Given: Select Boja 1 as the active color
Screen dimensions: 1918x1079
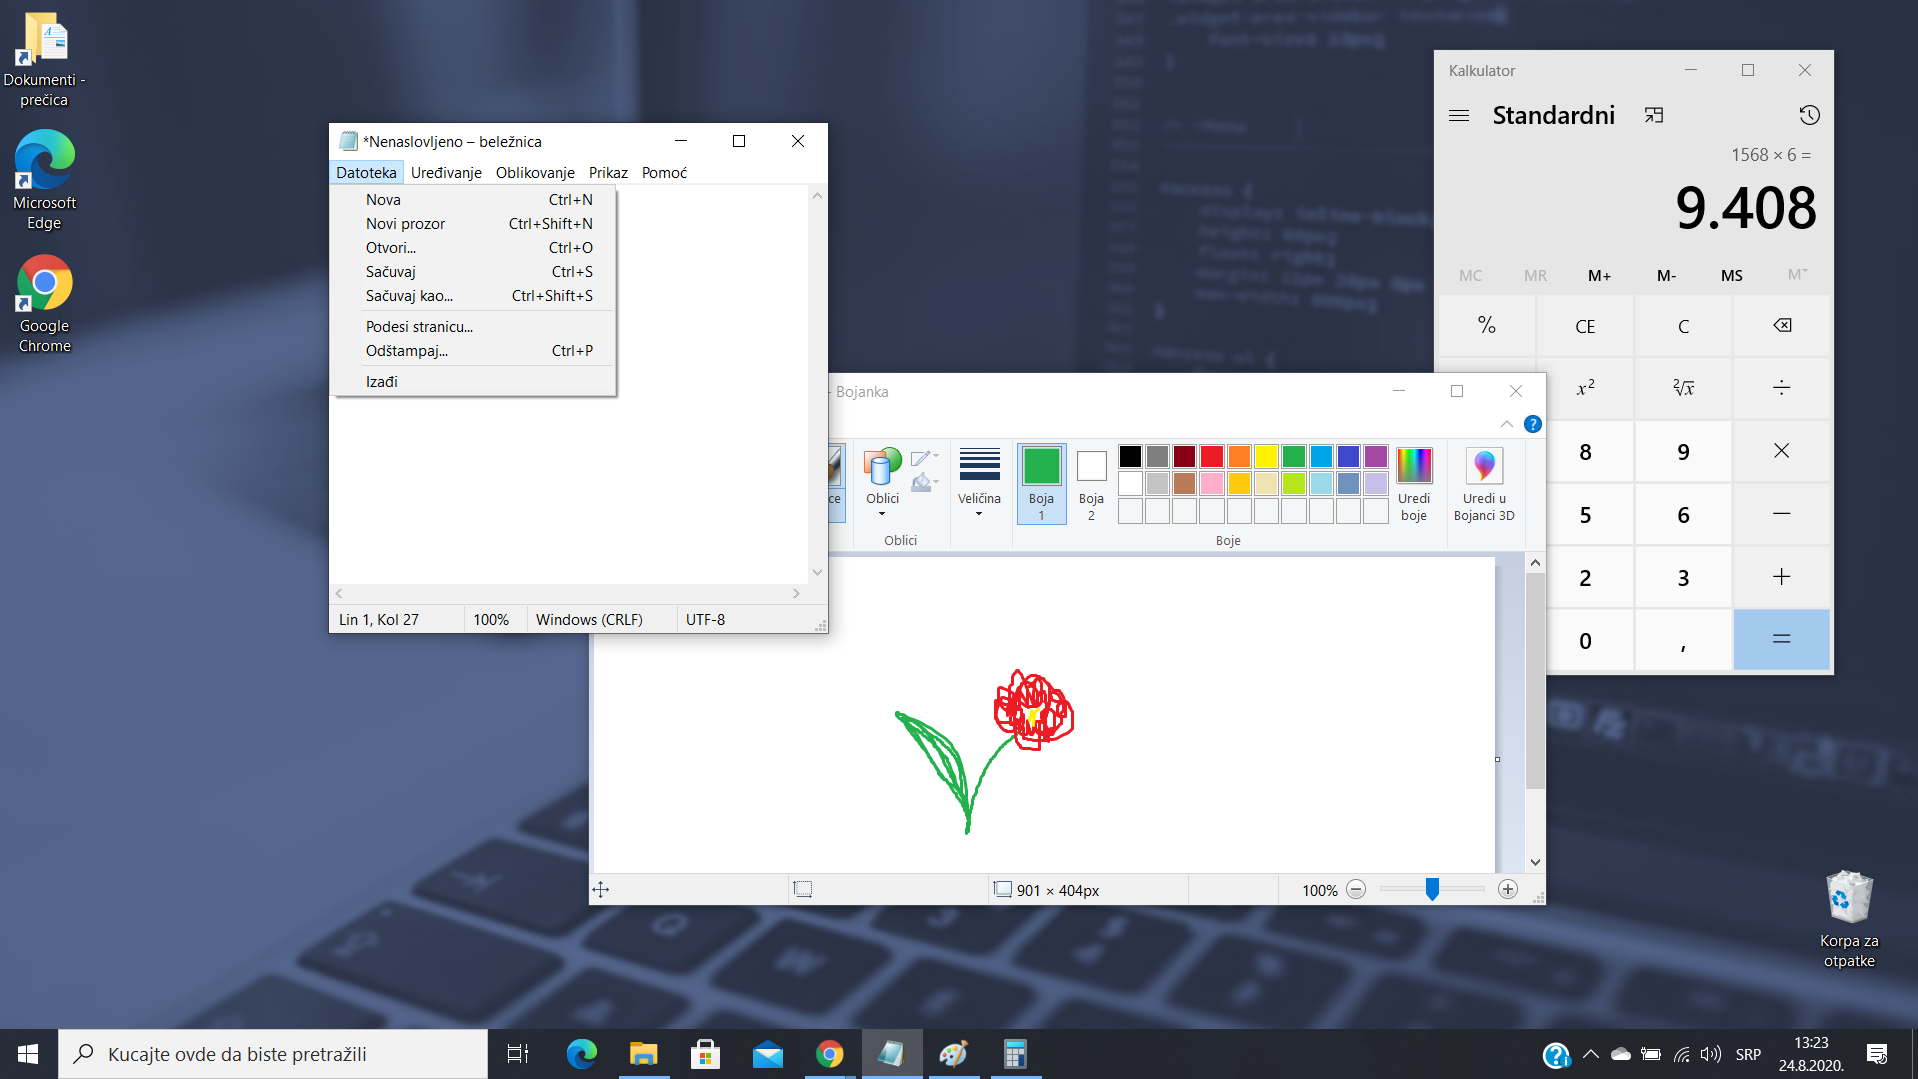Looking at the screenshot, I should (x=1041, y=484).
